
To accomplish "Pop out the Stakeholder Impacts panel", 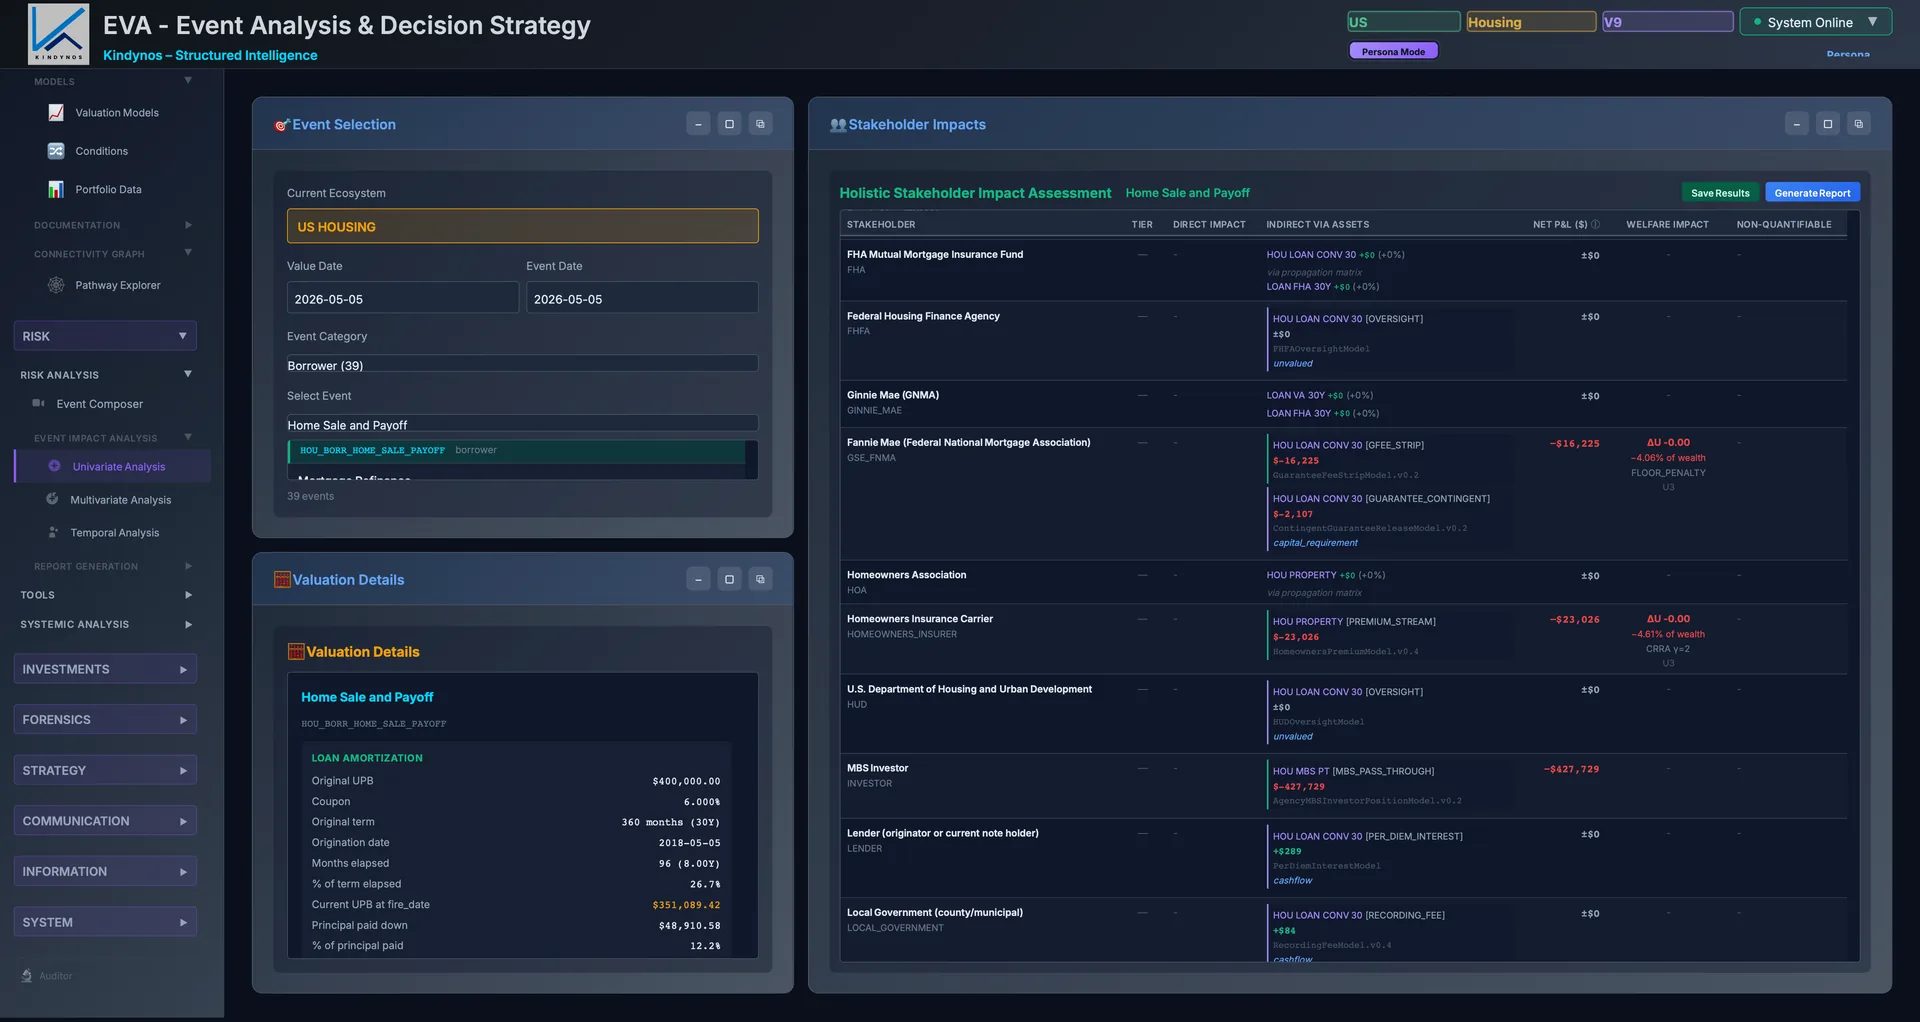I will pos(1859,124).
